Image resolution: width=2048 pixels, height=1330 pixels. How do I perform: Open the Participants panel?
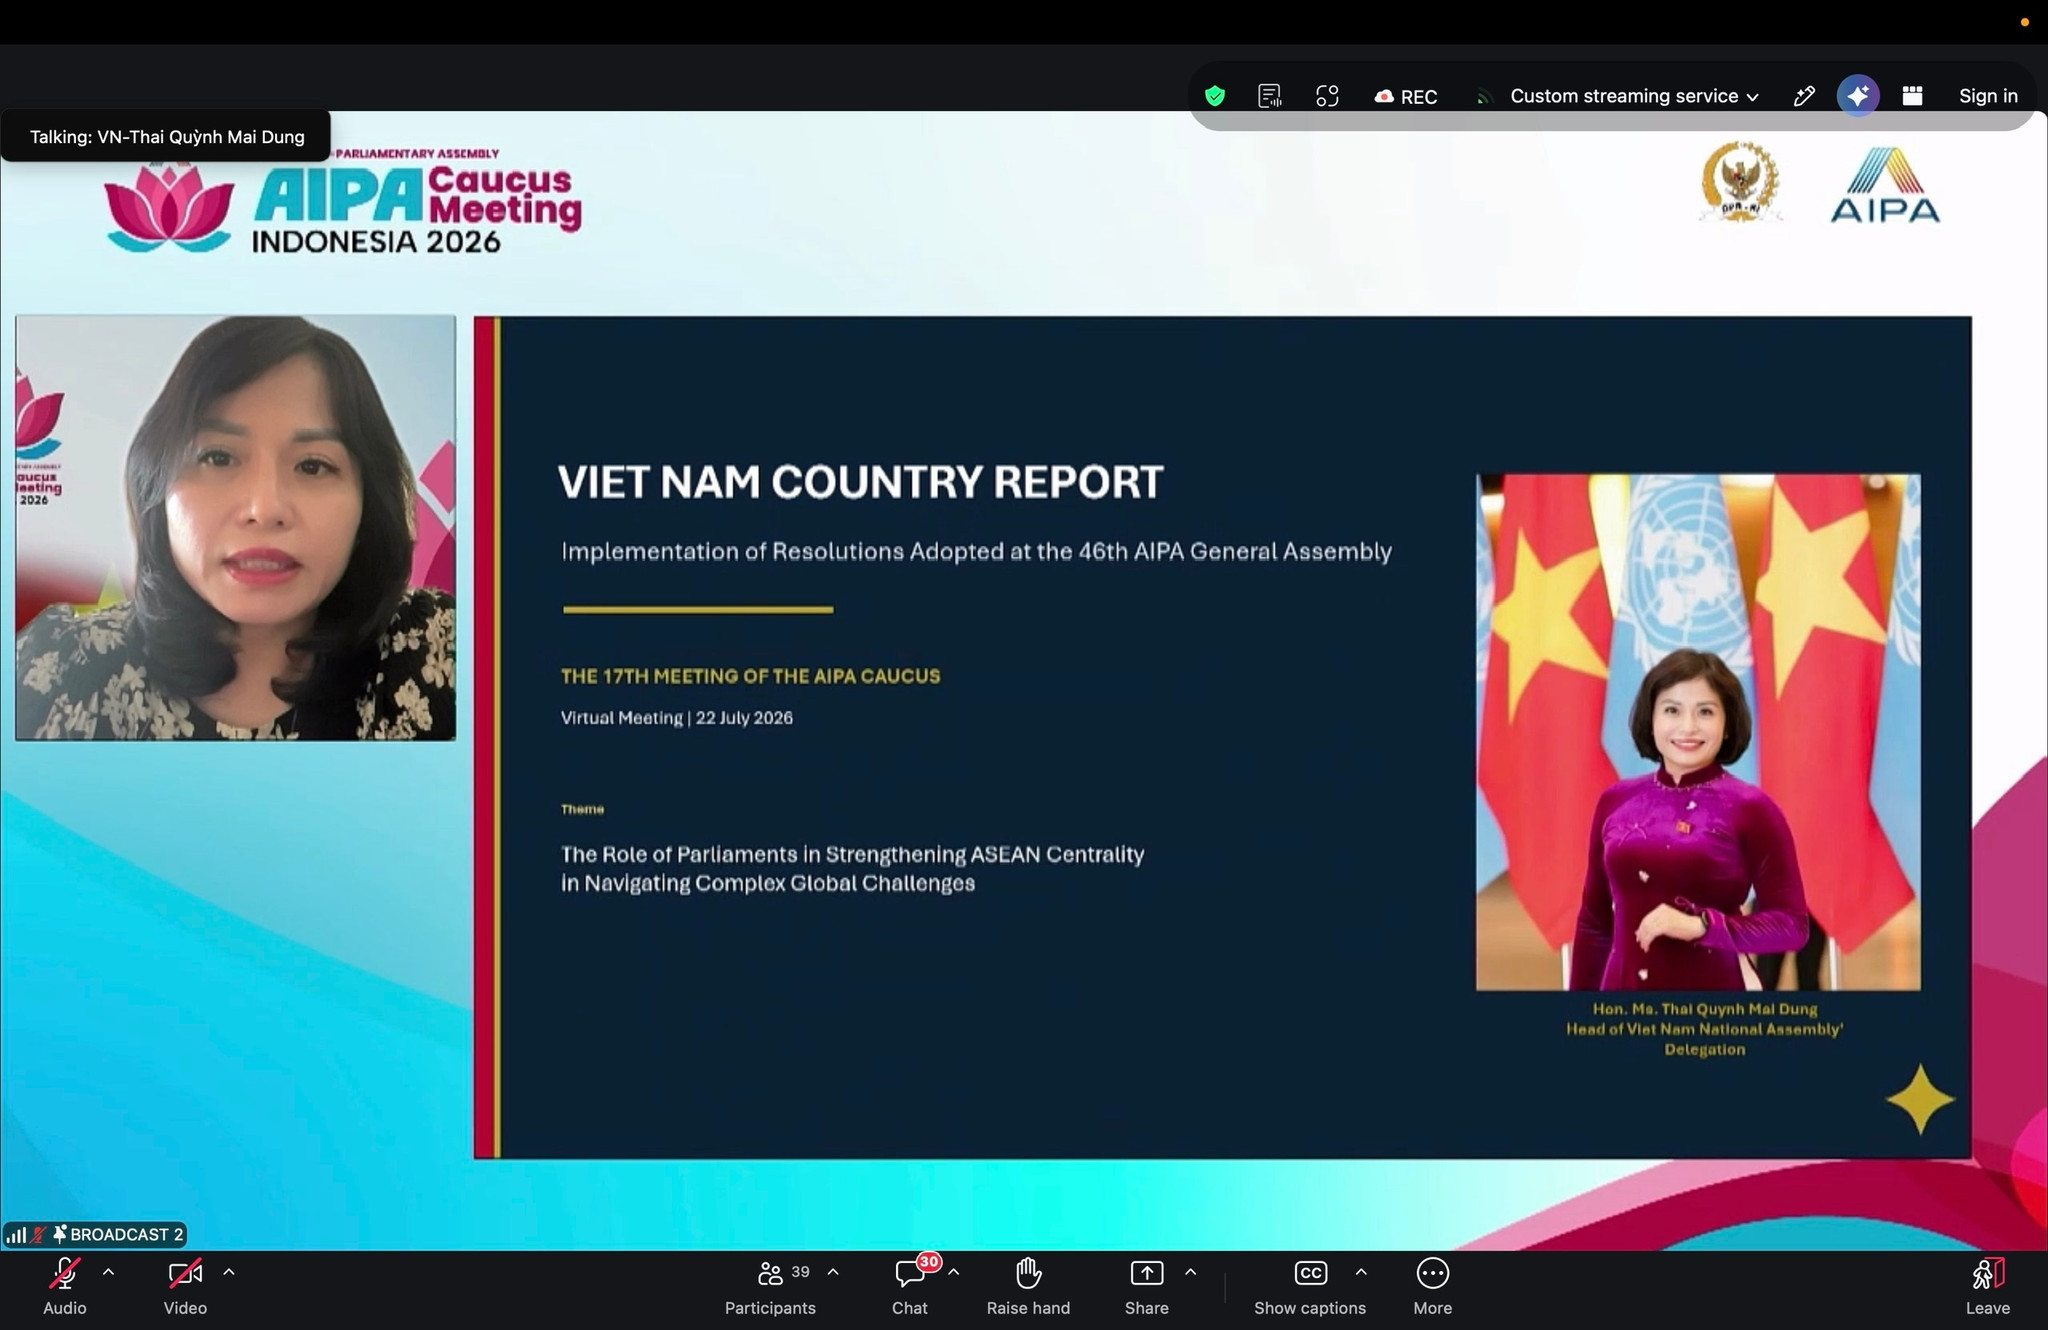coord(770,1287)
